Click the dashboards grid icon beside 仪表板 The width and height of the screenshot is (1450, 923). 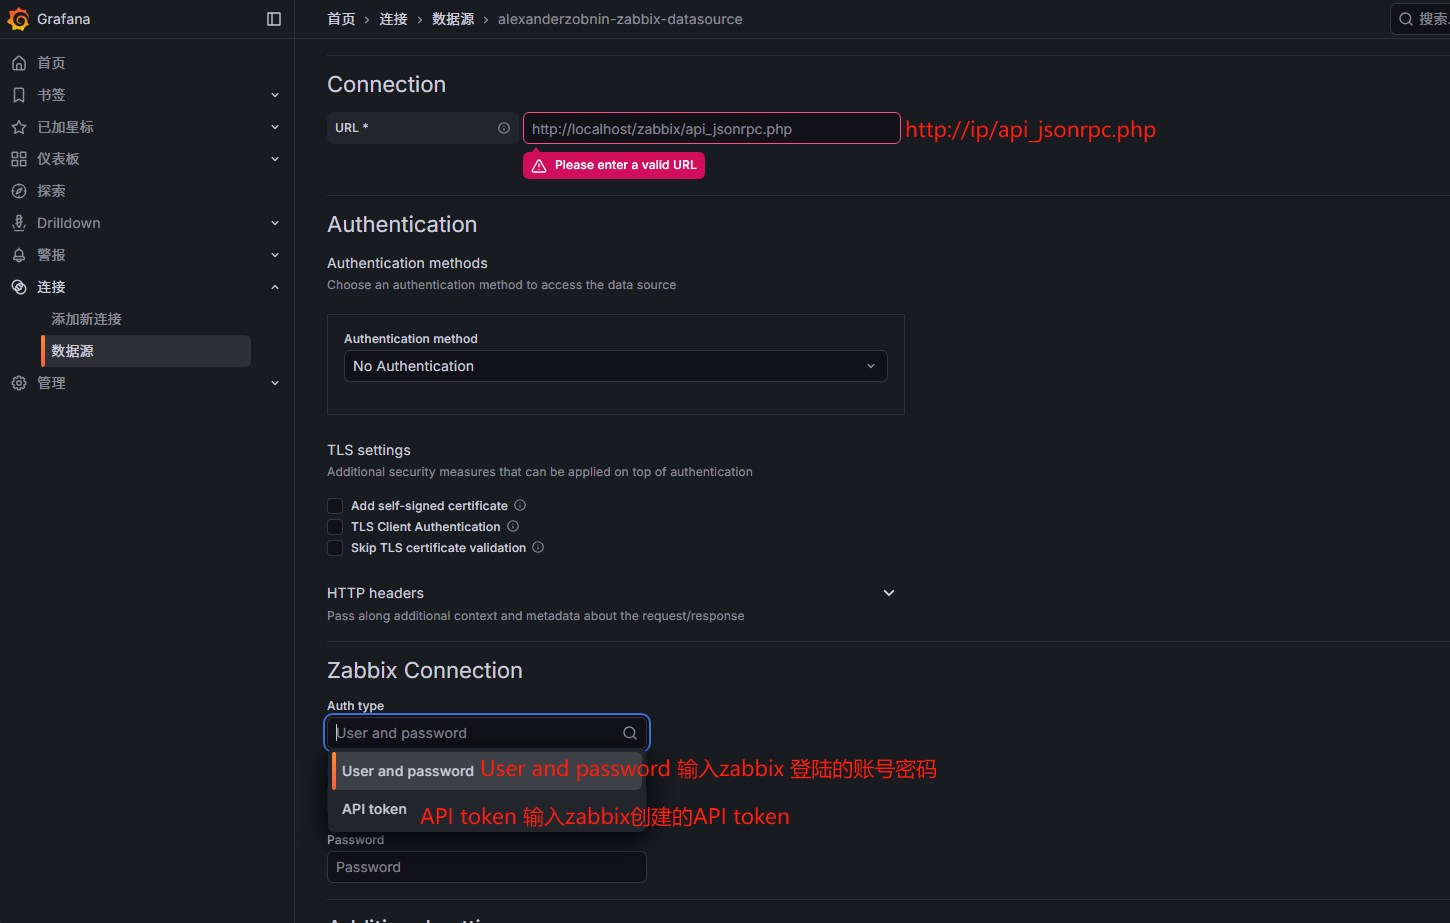(19, 159)
